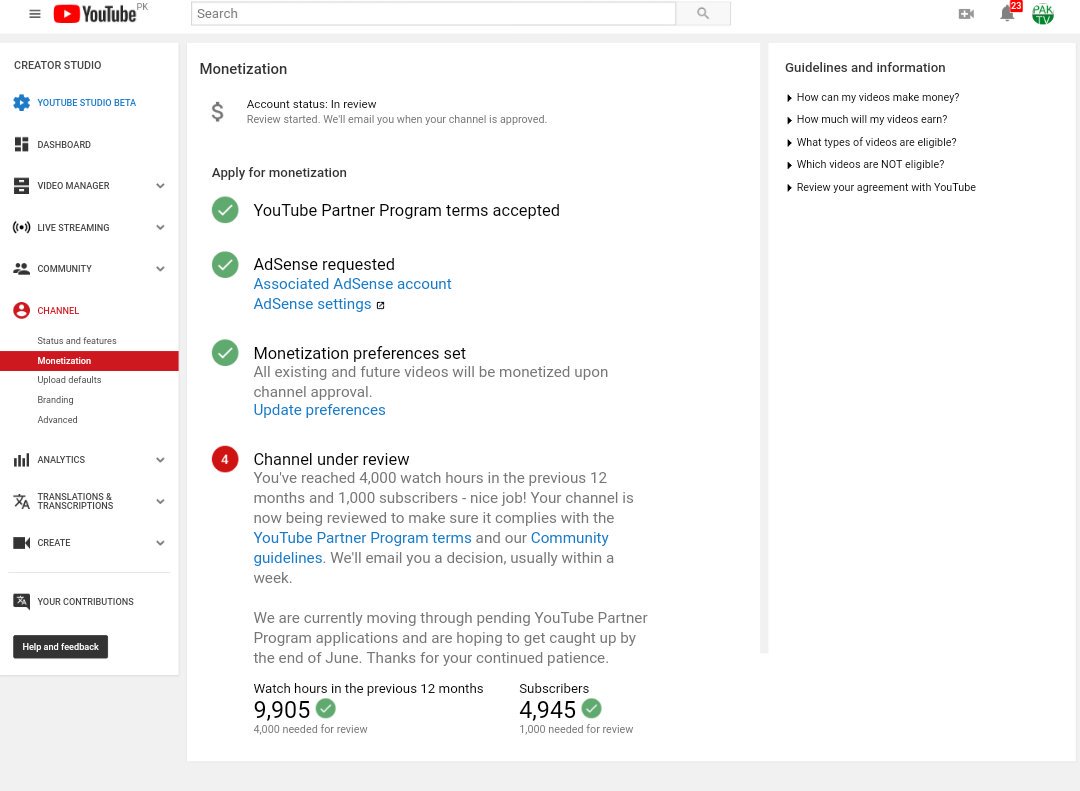Screen dimensions: 1080x791
Task: Click the Translations & Transcriptions icon
Action: coord(21,501)
